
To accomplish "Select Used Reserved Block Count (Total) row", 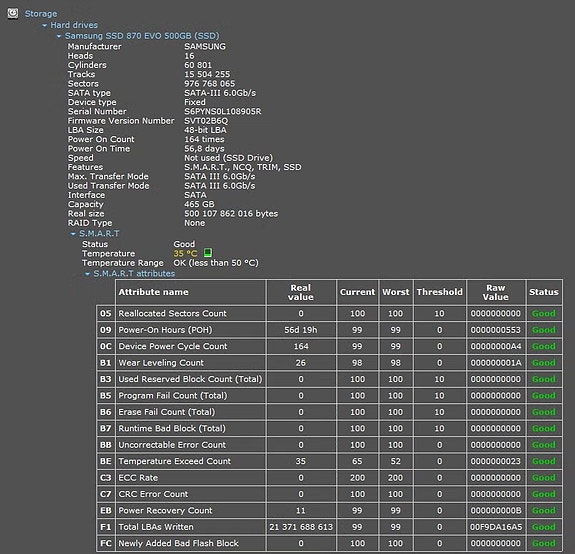I will (x=329, y=379).
